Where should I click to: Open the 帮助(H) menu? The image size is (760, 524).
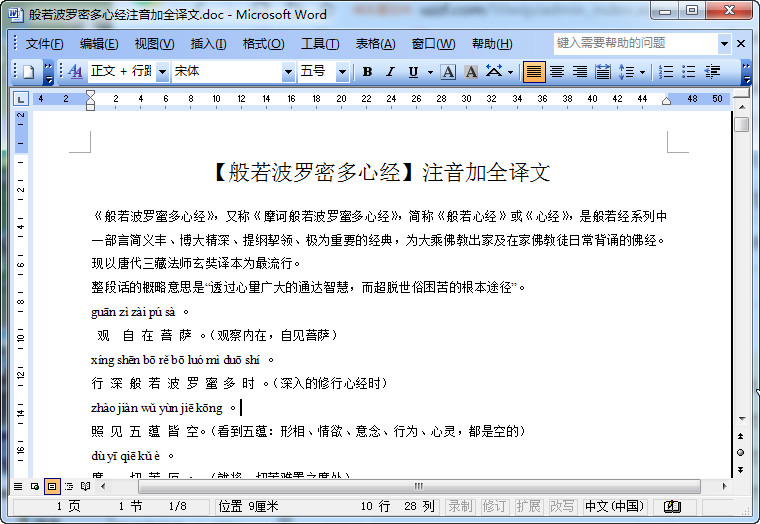(x=492, y=44)
